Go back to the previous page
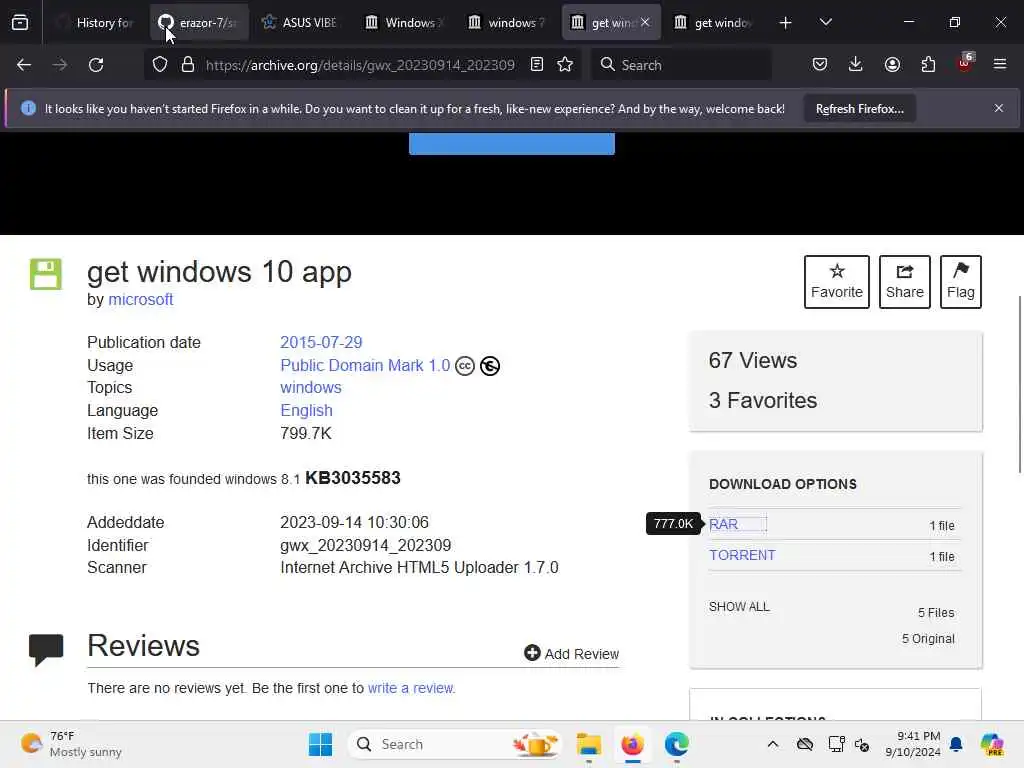This screenshot has width=1024, height=768. [24, 65]
